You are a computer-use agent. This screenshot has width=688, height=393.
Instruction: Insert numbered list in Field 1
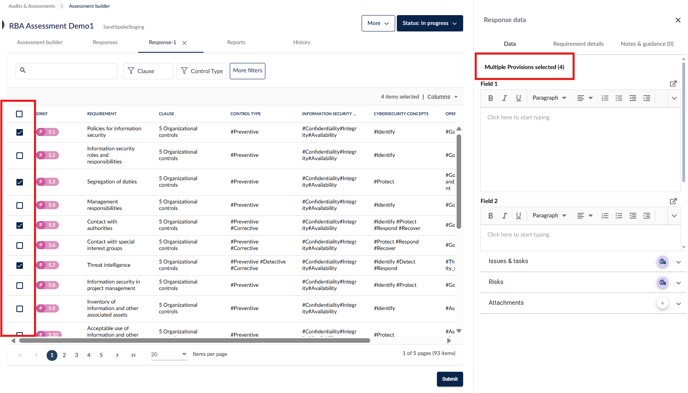[605, 98]
